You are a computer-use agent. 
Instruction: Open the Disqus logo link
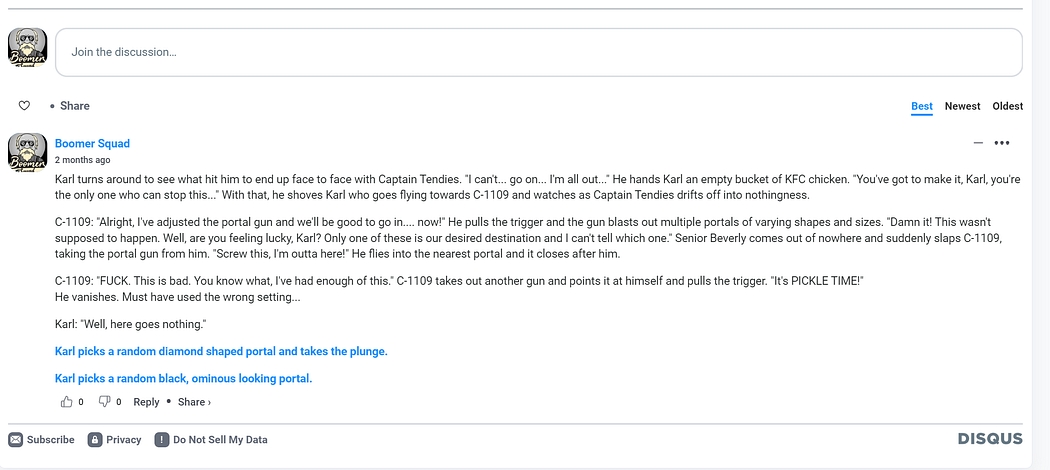pos(990,439)
